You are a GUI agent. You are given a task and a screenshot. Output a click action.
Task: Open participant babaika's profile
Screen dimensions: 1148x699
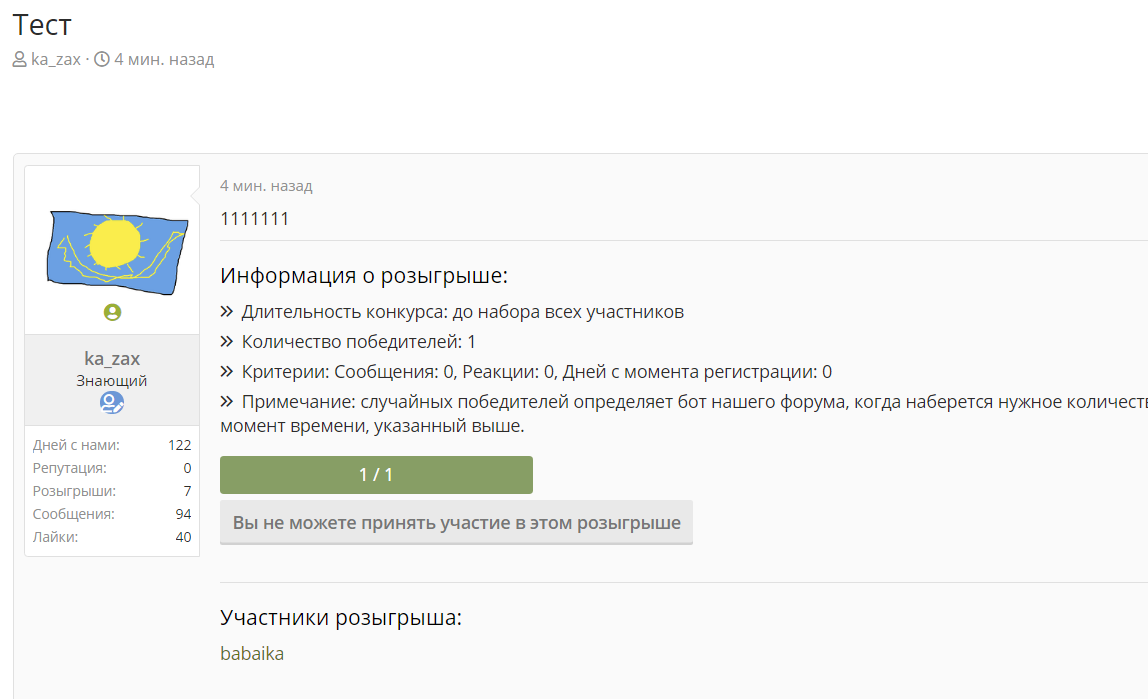(x=252, y=654)
